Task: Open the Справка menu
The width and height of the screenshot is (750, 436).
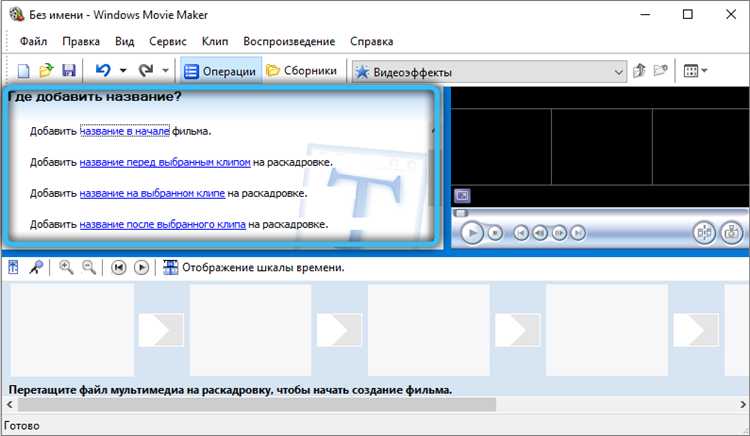Action: click(371, 42)
